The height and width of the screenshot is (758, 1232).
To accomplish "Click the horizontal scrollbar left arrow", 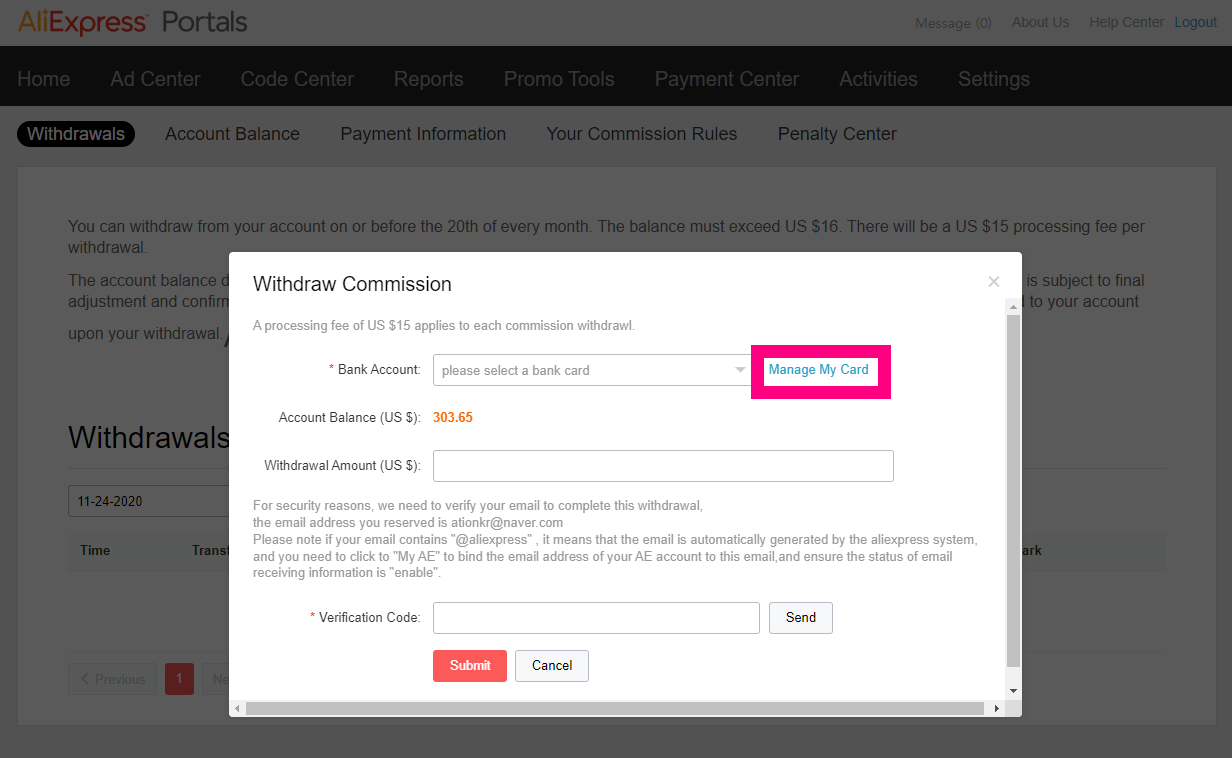I will (238, 709).
